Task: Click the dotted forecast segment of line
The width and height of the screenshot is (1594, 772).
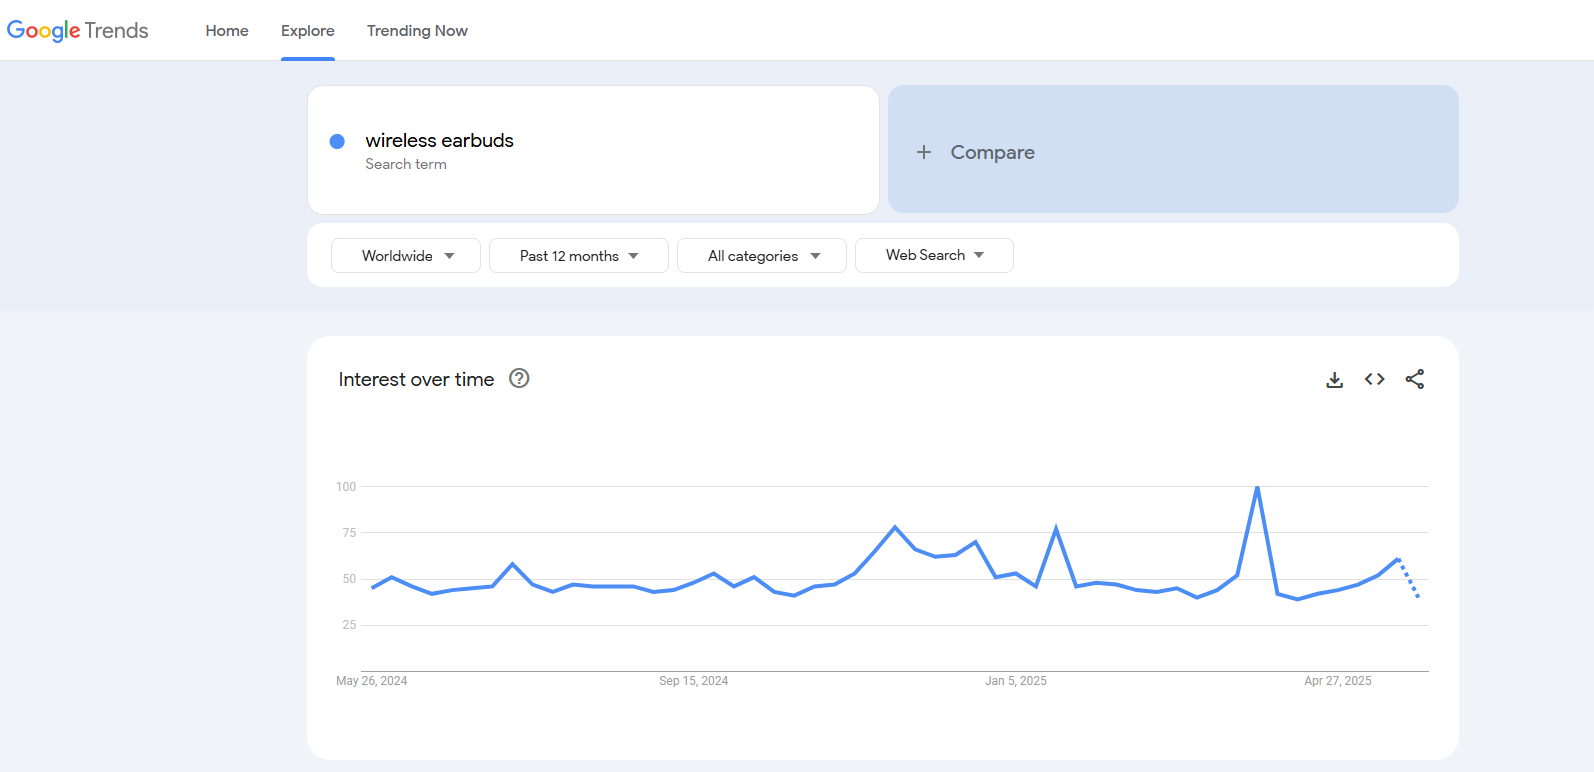Action: [x=1408, y=578]
